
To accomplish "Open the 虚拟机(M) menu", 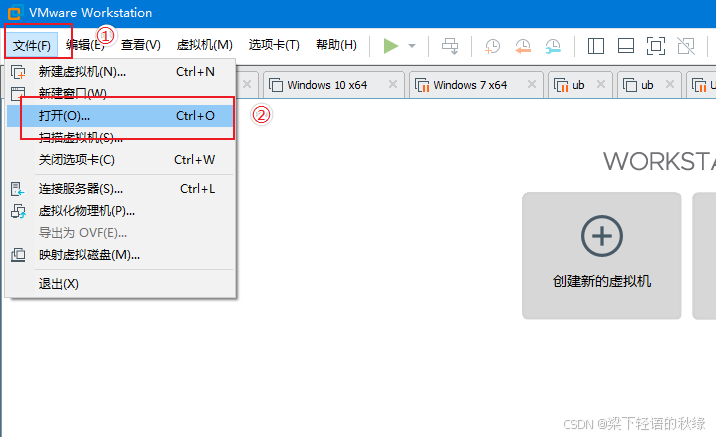I will 205,45.
